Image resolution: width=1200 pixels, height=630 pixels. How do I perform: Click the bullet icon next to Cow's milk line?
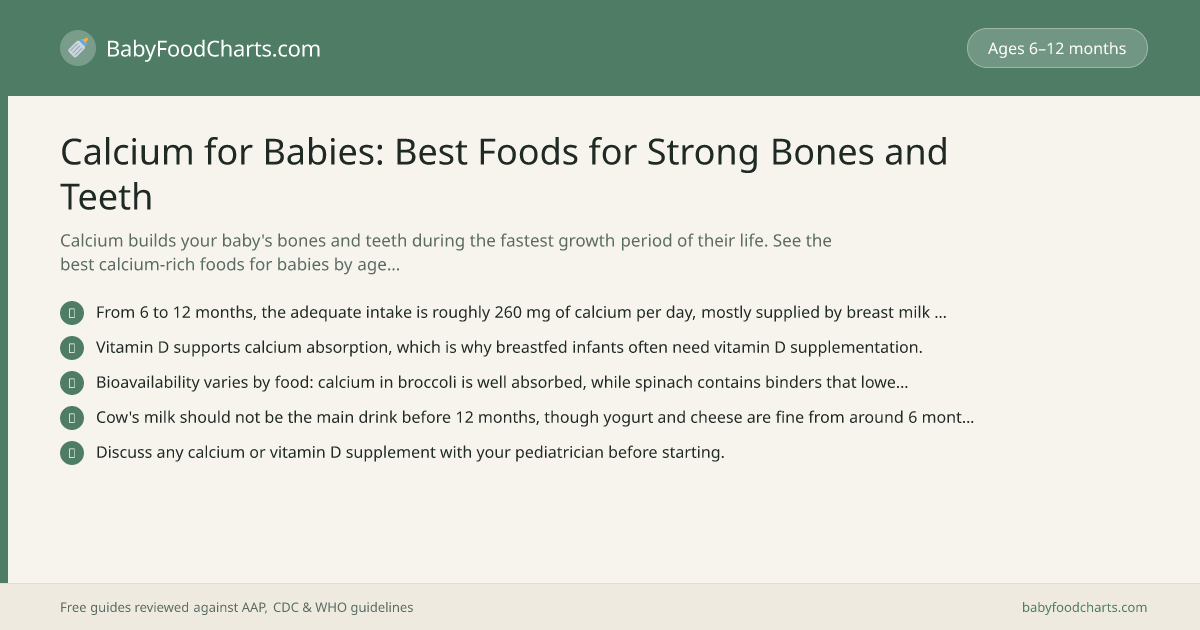coord(72,418)
